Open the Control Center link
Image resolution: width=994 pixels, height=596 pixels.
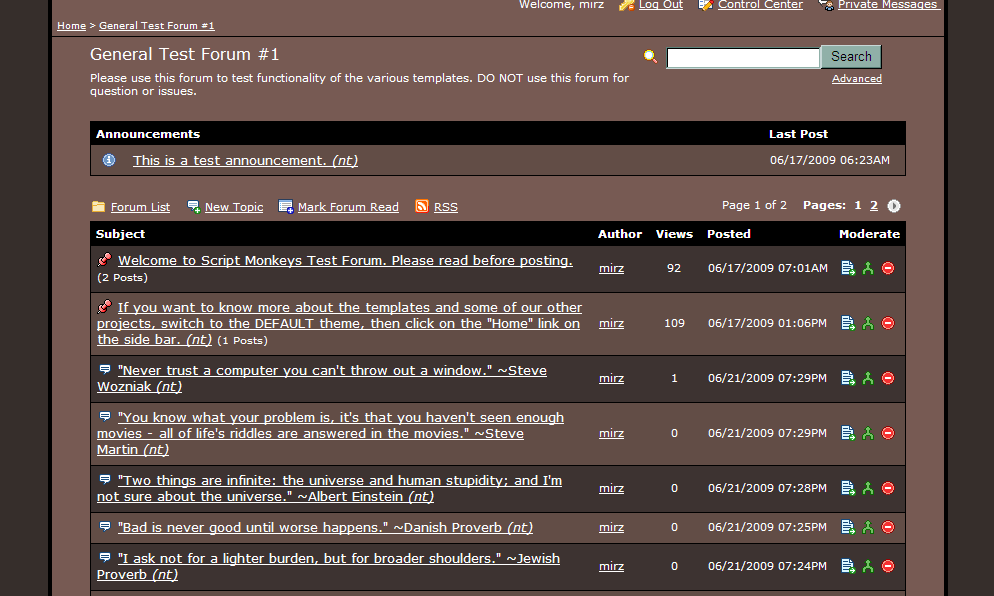pyautogui.click(x=760, y=4)
